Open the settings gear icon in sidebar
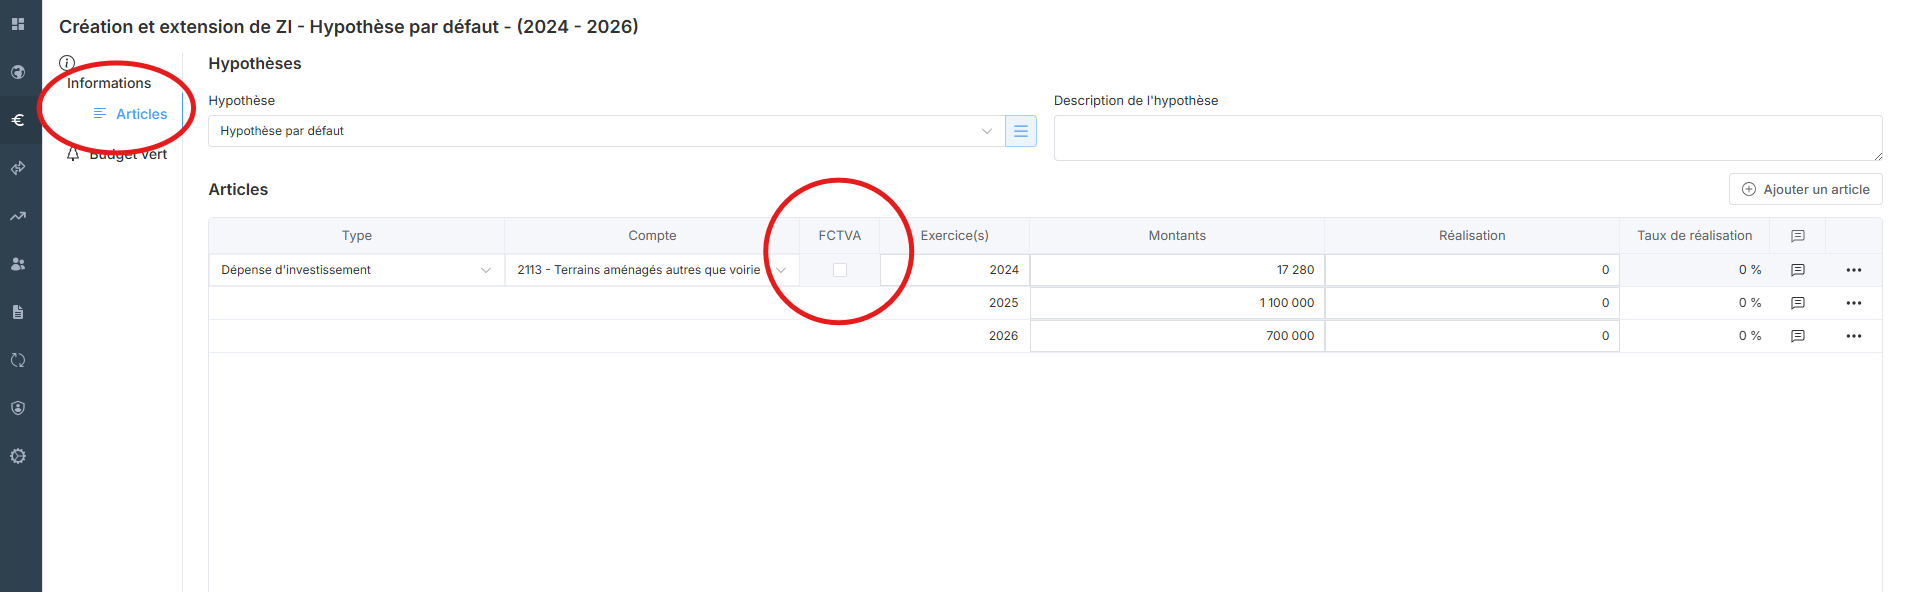This screenshot has height=592, width=1905. pyautogui.click(x=18, y=456)
